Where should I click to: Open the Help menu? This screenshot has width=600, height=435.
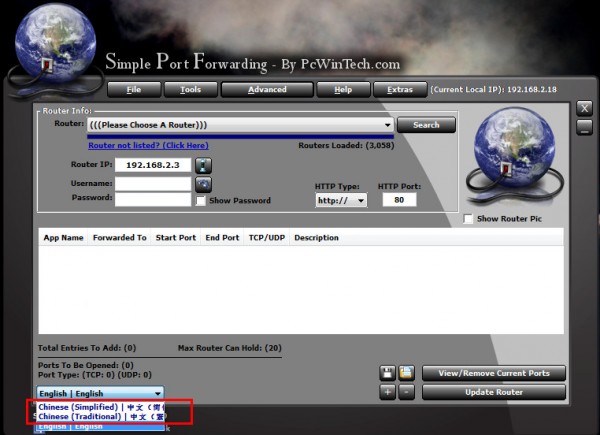tap(343, 90)
